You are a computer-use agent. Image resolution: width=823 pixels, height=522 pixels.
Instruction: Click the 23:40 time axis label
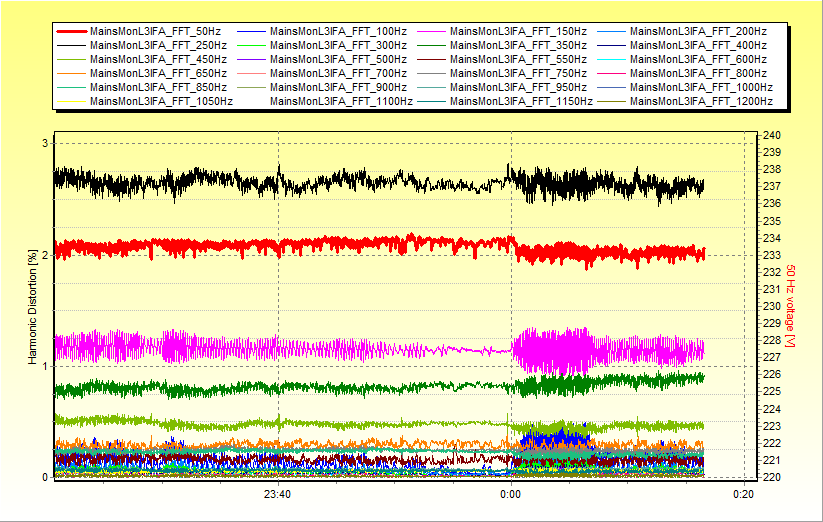[277, 494]
